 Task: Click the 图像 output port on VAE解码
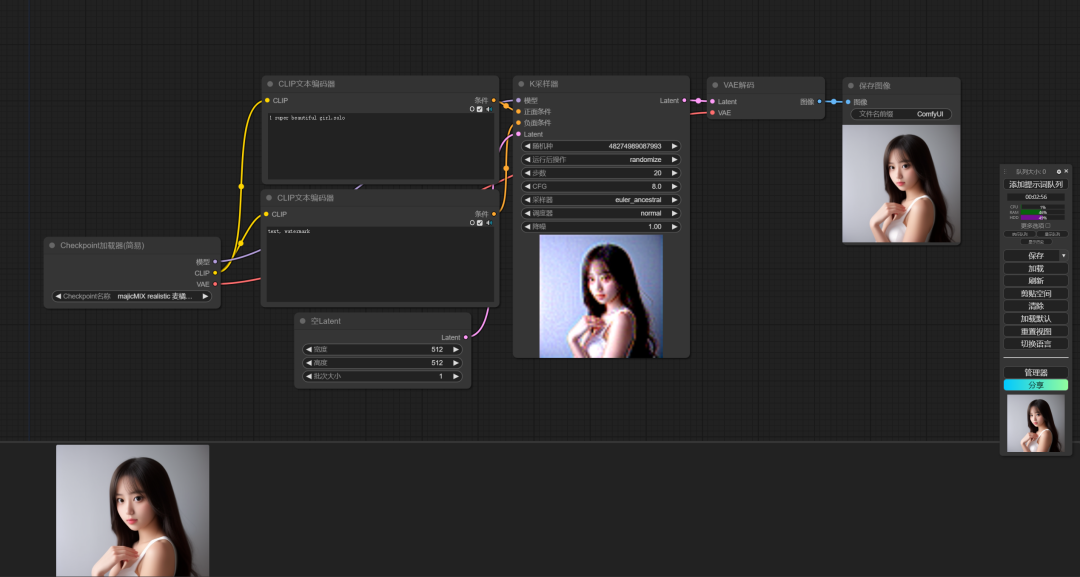[x=819, y=101]
